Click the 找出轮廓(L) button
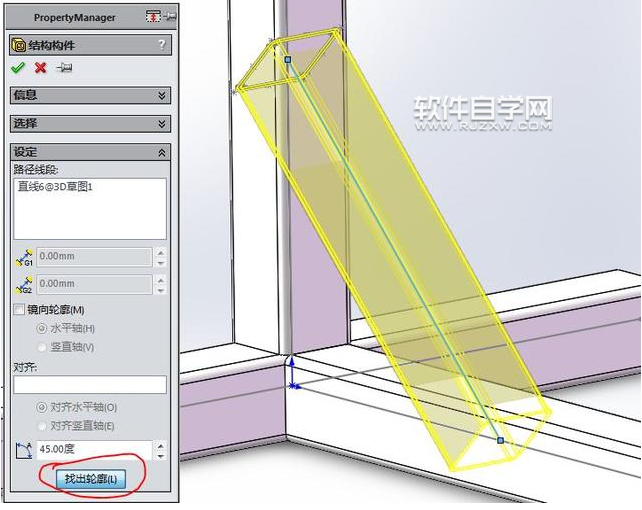Viewport: 642px width, 510px height. point(91,478)
